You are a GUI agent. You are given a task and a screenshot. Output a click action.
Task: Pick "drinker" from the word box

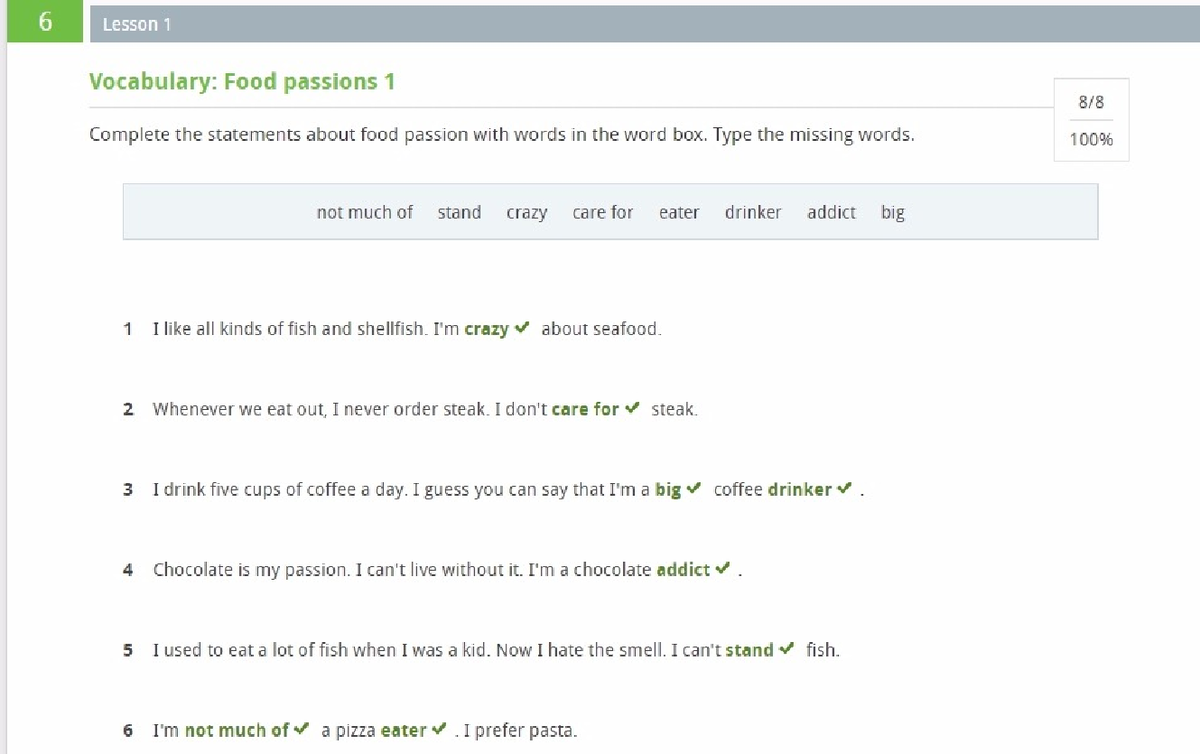(x=753, y=212)
